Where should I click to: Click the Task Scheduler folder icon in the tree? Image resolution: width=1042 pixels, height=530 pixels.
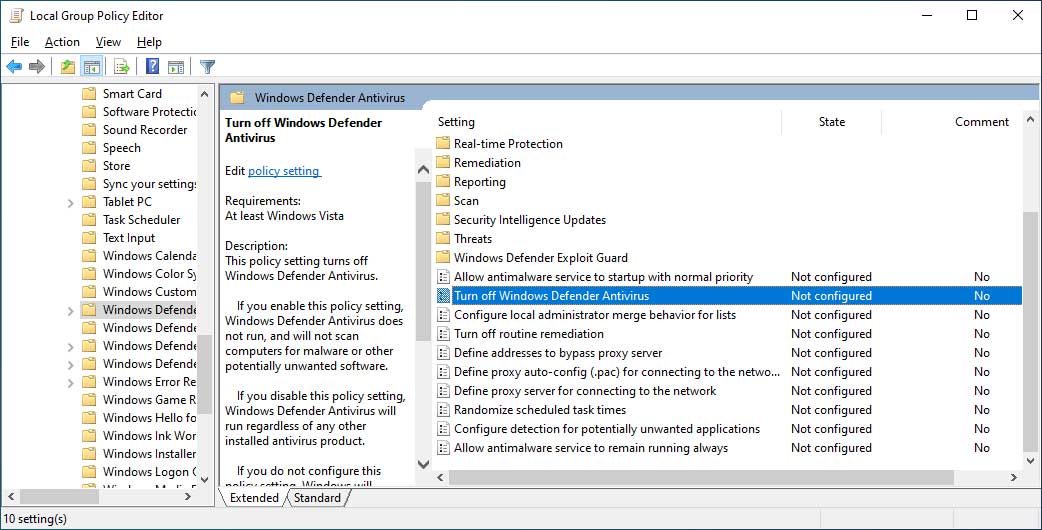point(89,219)
